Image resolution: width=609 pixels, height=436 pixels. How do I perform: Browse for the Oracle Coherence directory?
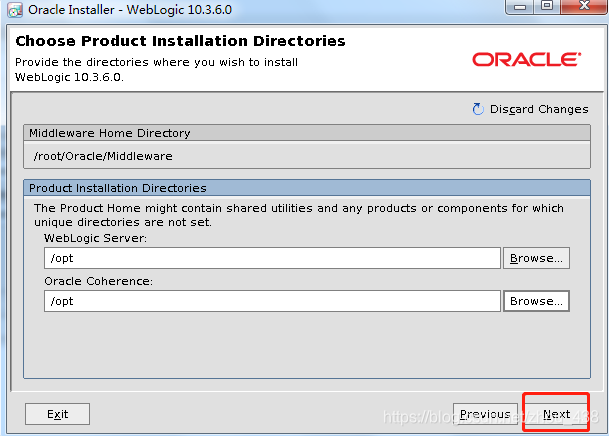pos(536,301)
